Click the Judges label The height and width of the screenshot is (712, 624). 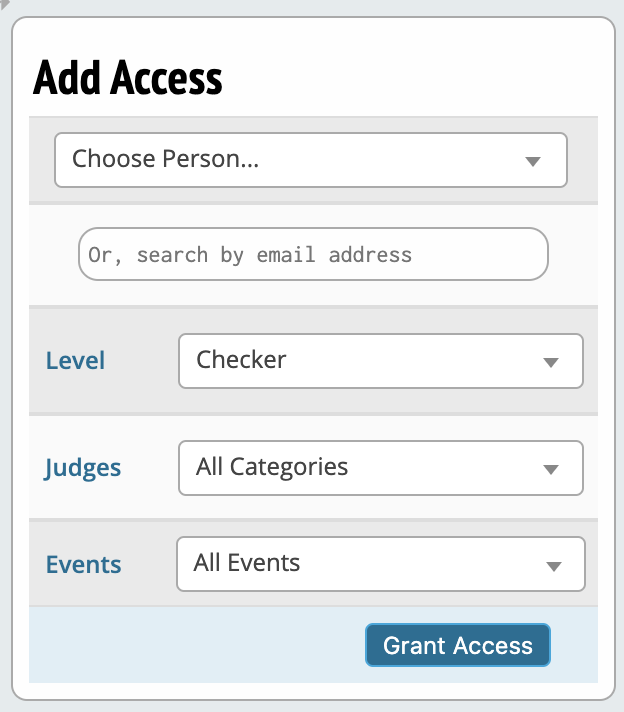click(x=83, y=468)
